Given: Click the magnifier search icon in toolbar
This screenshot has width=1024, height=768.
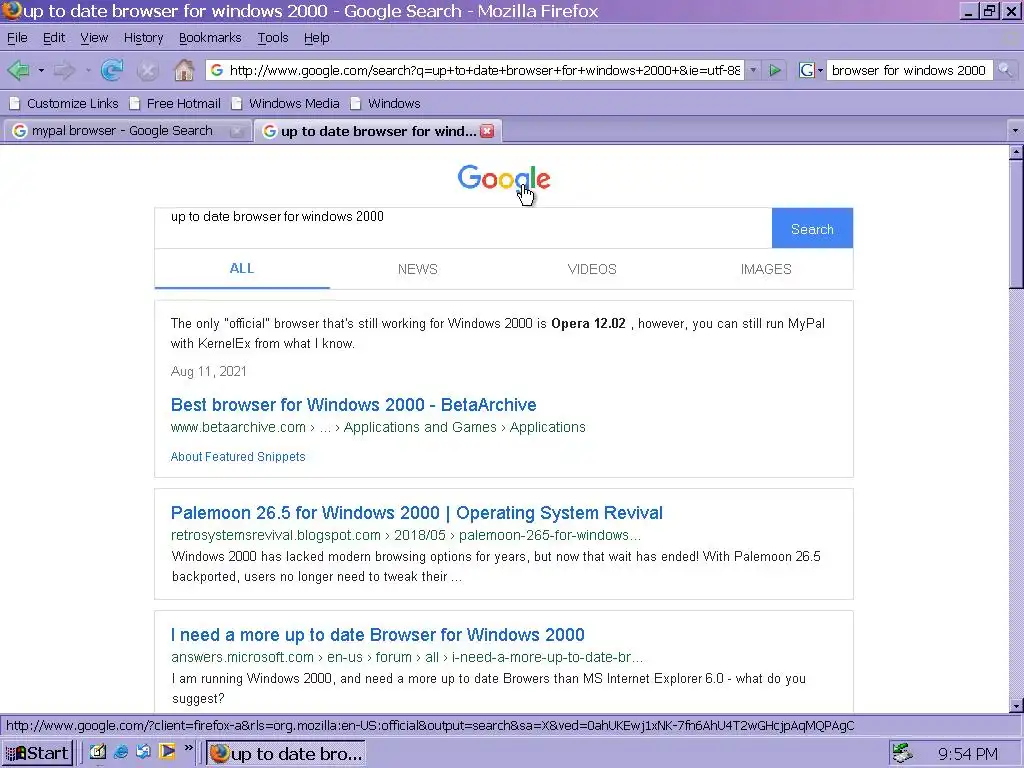Looking at the screenshot, I should [1005, 70].
